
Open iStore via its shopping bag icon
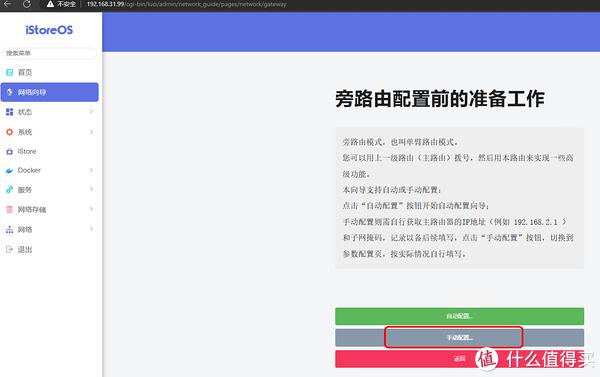tap(10, 152)
